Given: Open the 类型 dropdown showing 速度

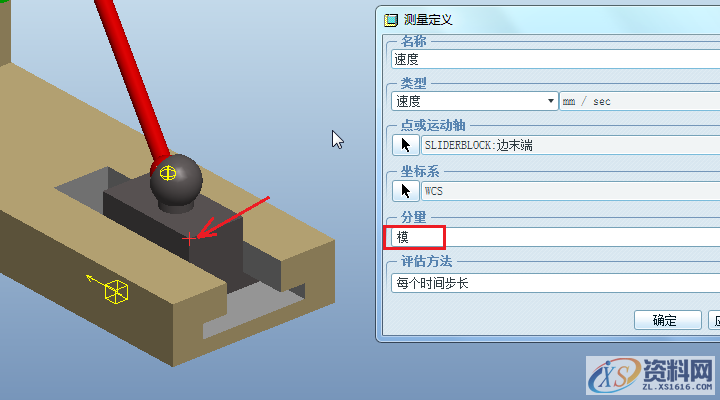Looking at the screenshot, I should 474,101.
